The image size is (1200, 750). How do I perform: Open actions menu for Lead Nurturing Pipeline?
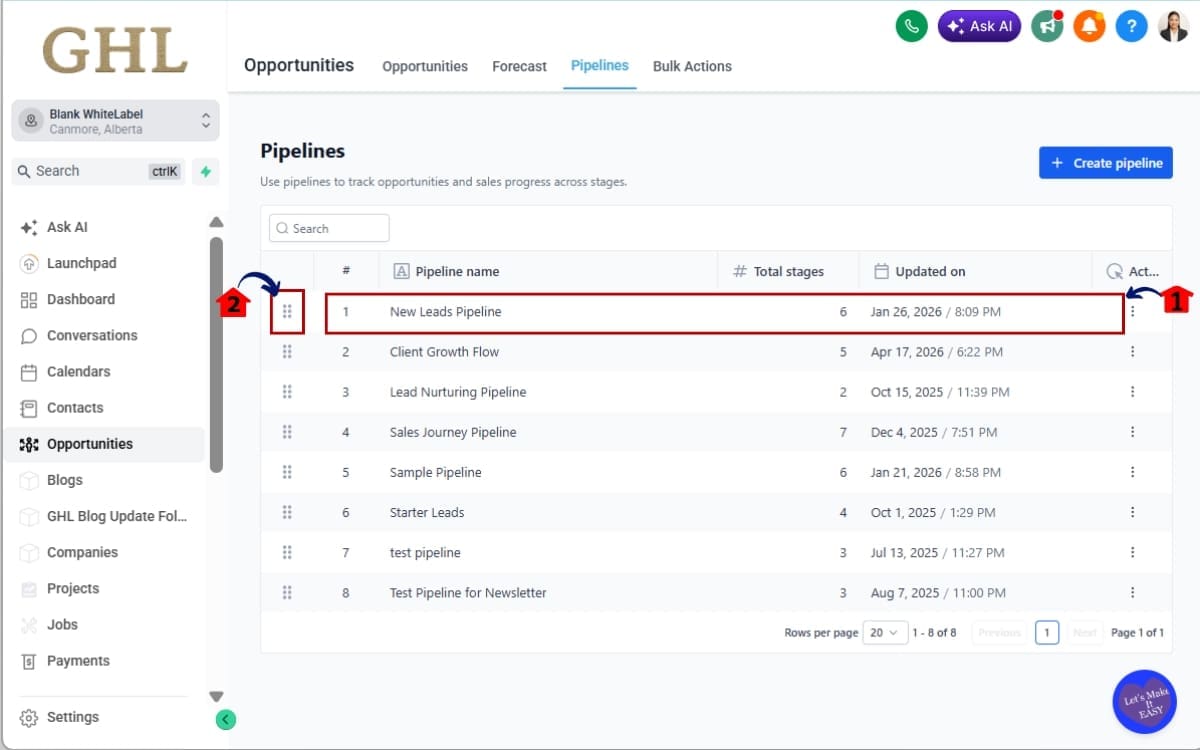tap(1132, 392)
